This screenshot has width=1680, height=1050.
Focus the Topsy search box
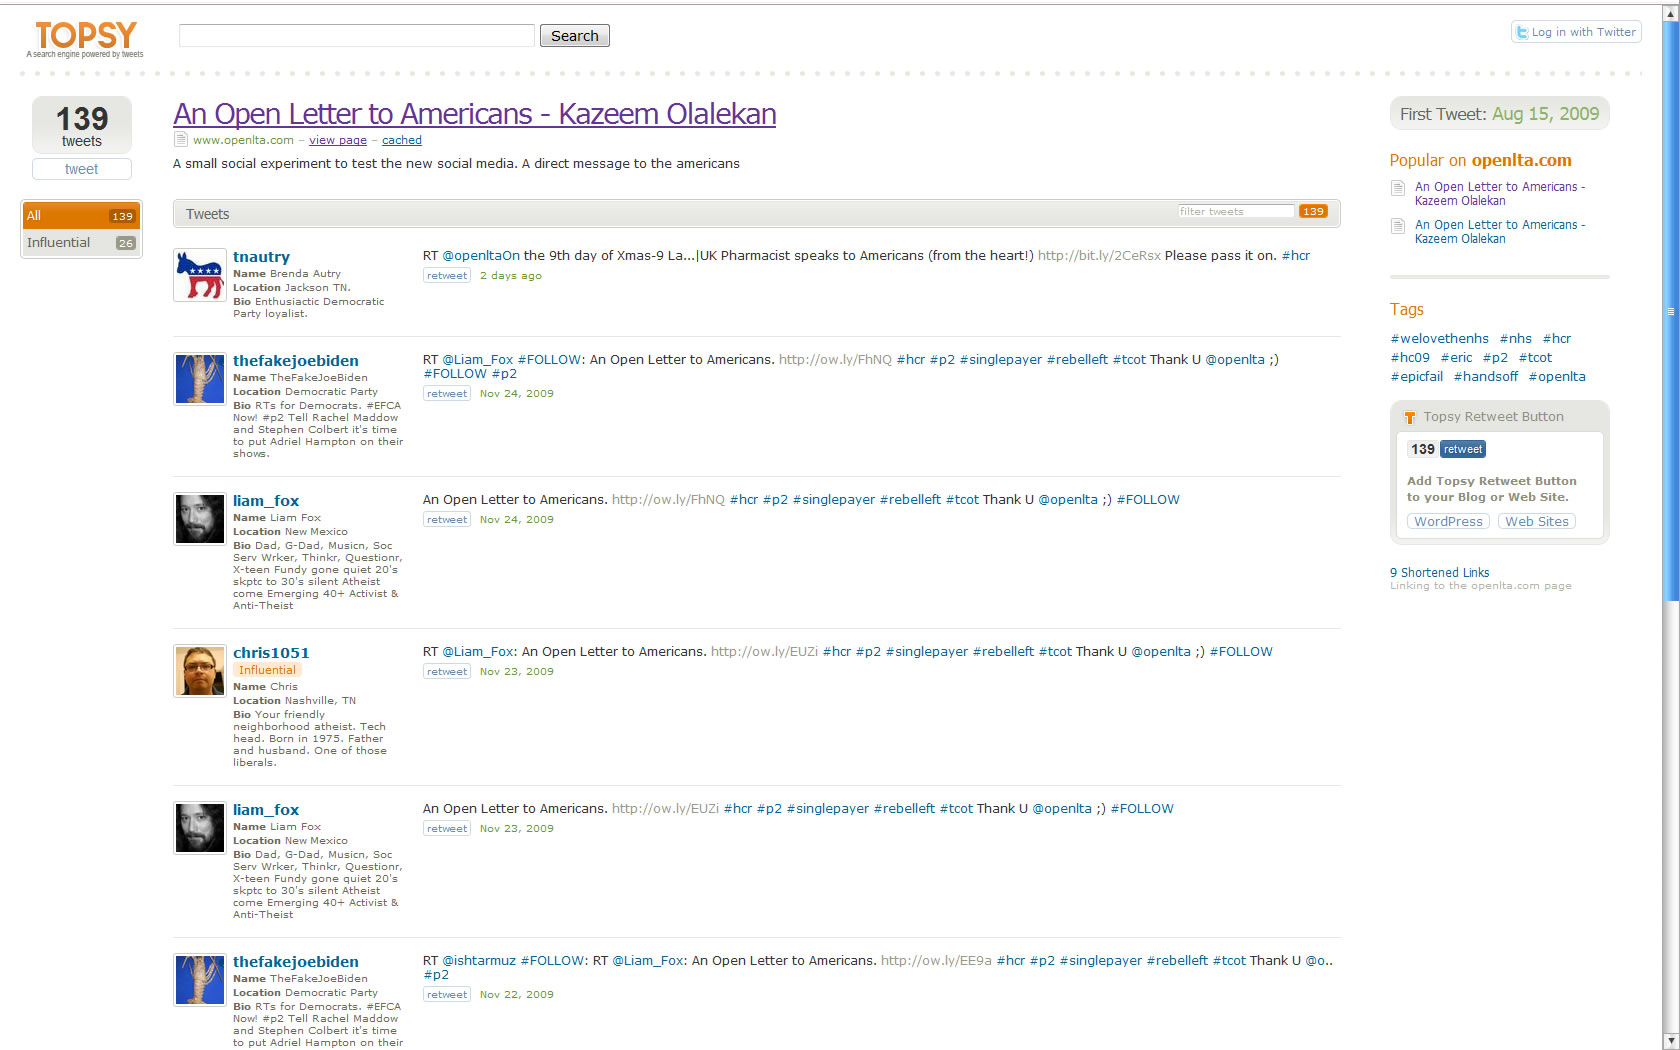tap(357, 36)
